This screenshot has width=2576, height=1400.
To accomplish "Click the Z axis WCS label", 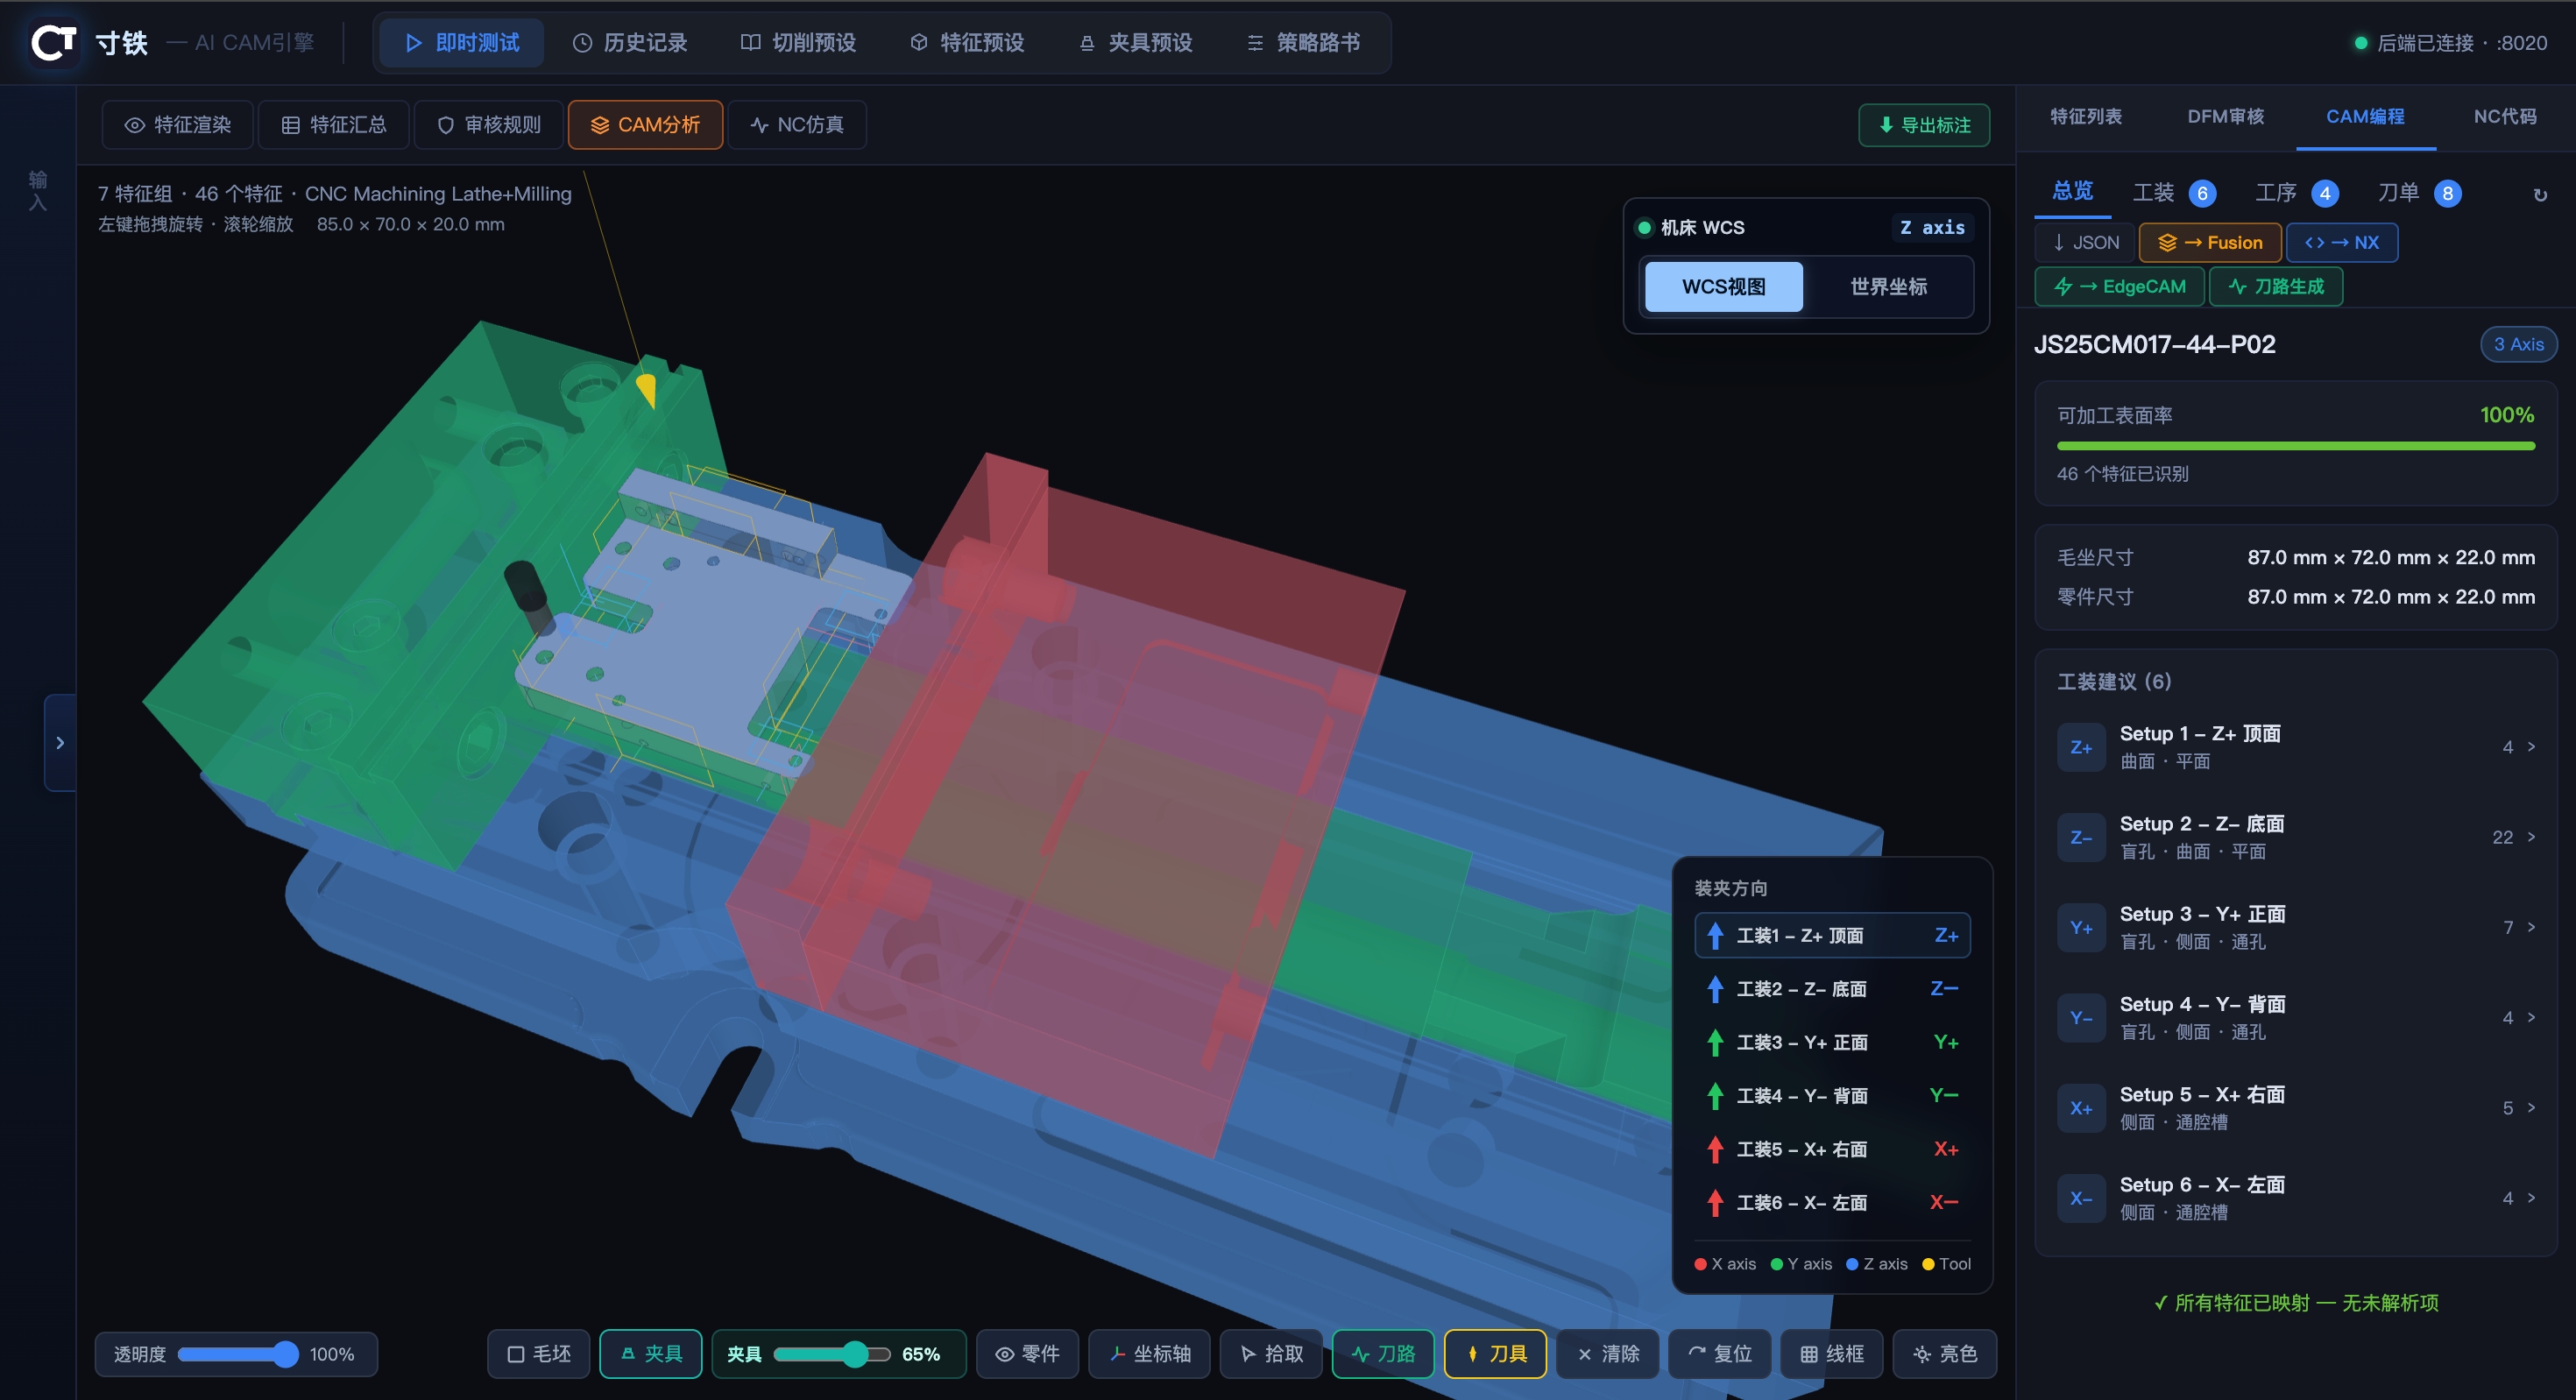I will tap(1932, 228).
